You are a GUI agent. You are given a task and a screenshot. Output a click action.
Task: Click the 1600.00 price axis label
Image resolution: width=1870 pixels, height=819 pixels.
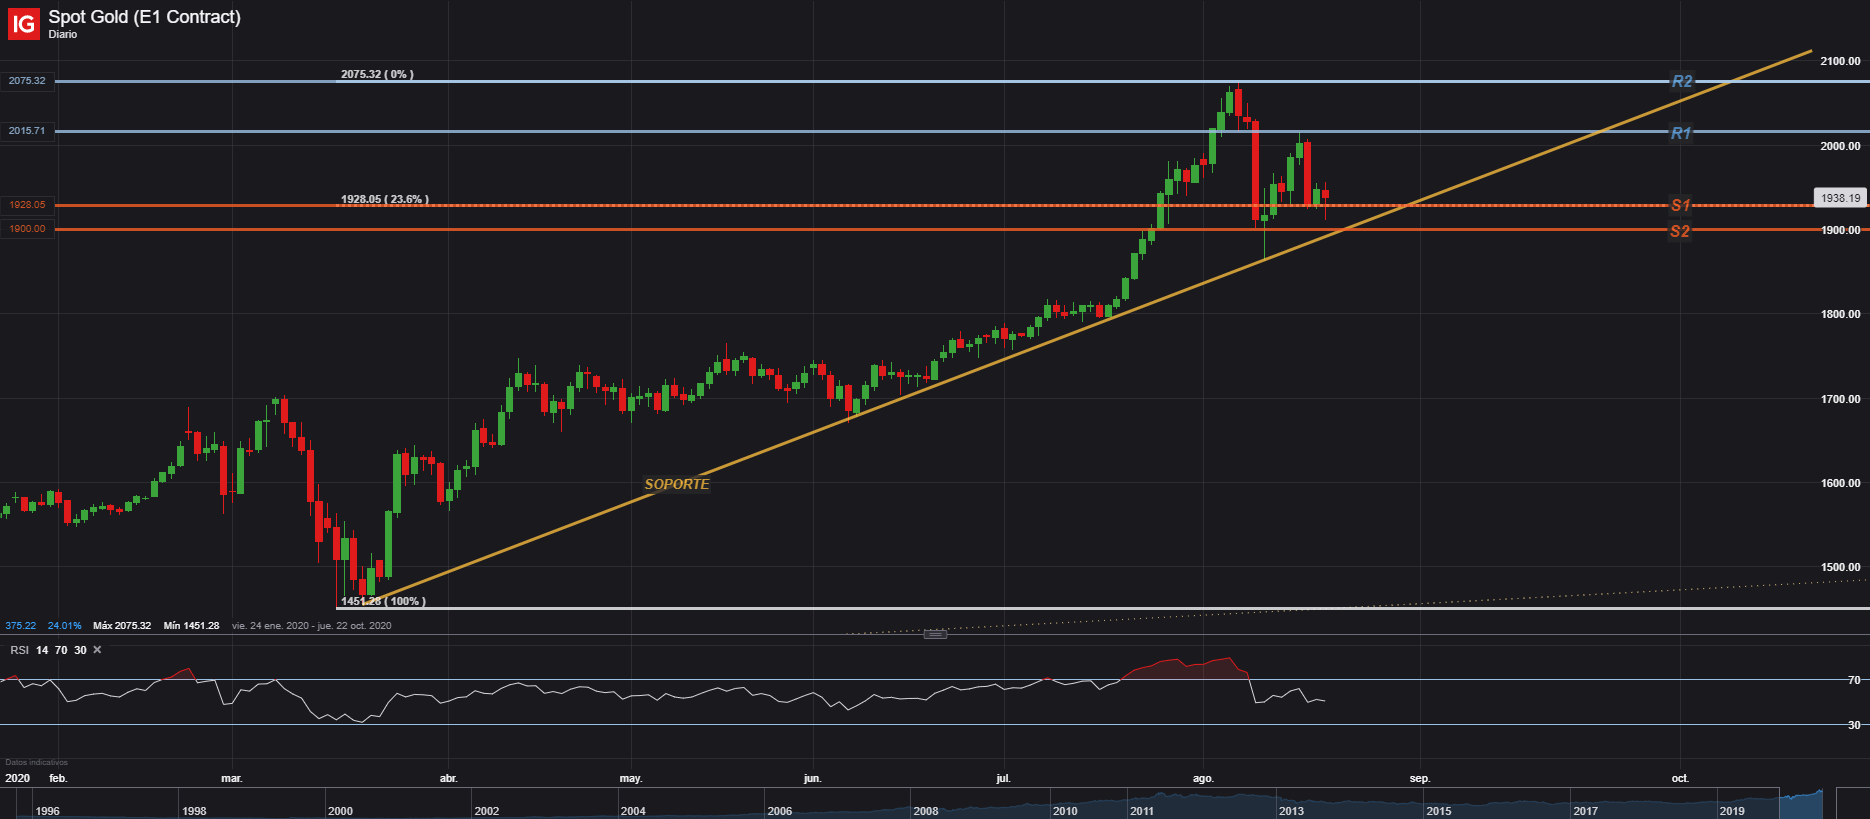pos(1840,483)
